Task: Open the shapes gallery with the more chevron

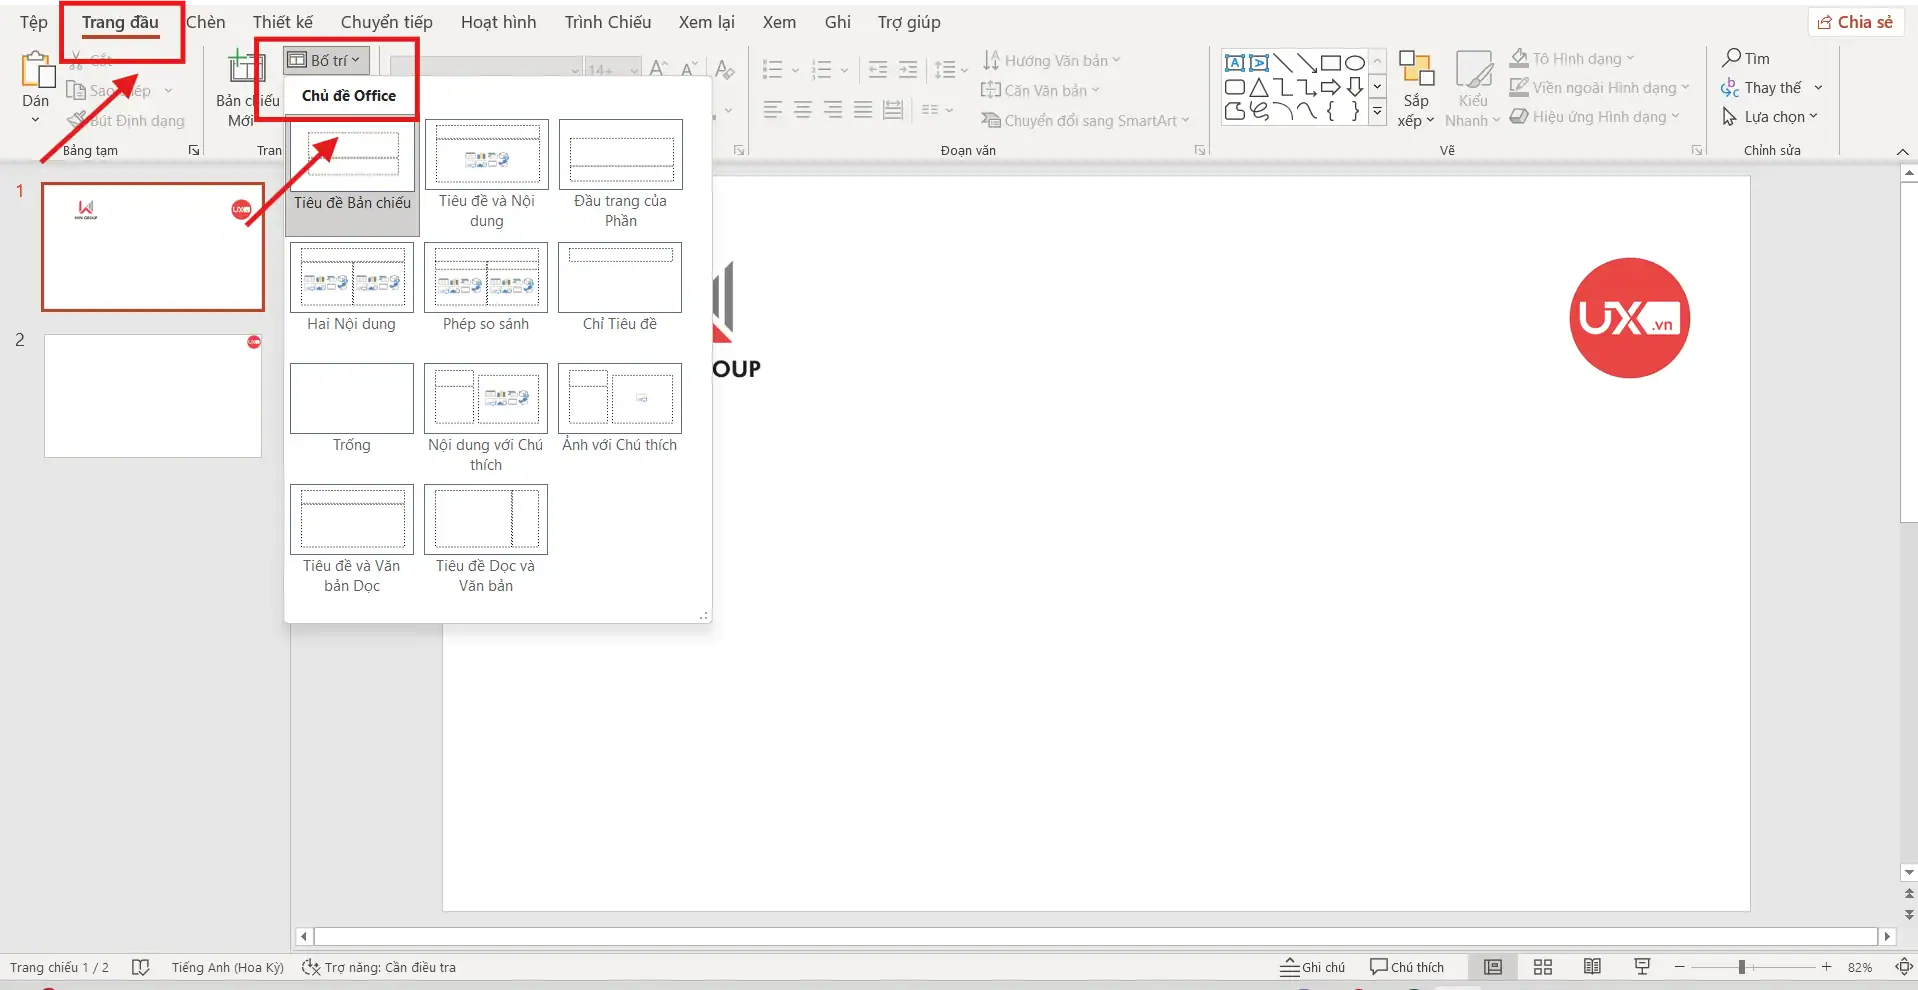Action: click(x=1377, y=112)
